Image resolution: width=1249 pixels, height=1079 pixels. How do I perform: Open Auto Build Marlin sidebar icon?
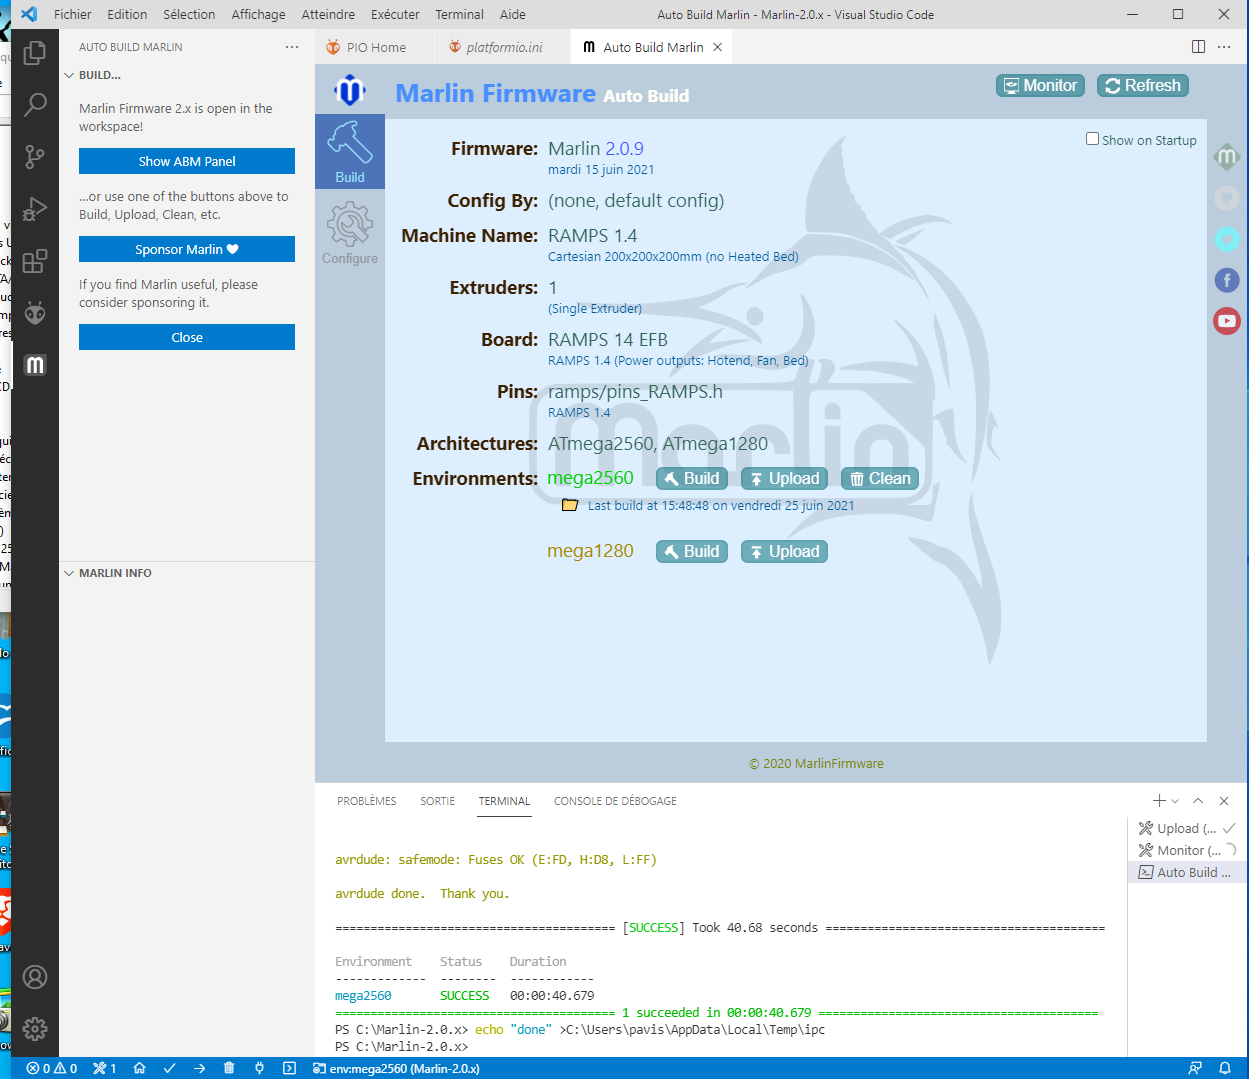pyautogui.click(x=35, y=365)
